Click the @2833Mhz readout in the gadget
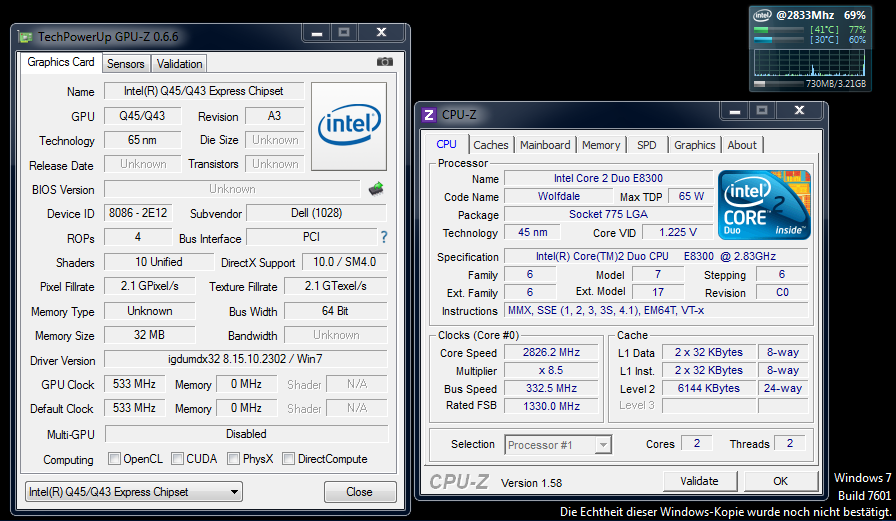The width and height of the screenshot is (896, 521). [805, 15]
